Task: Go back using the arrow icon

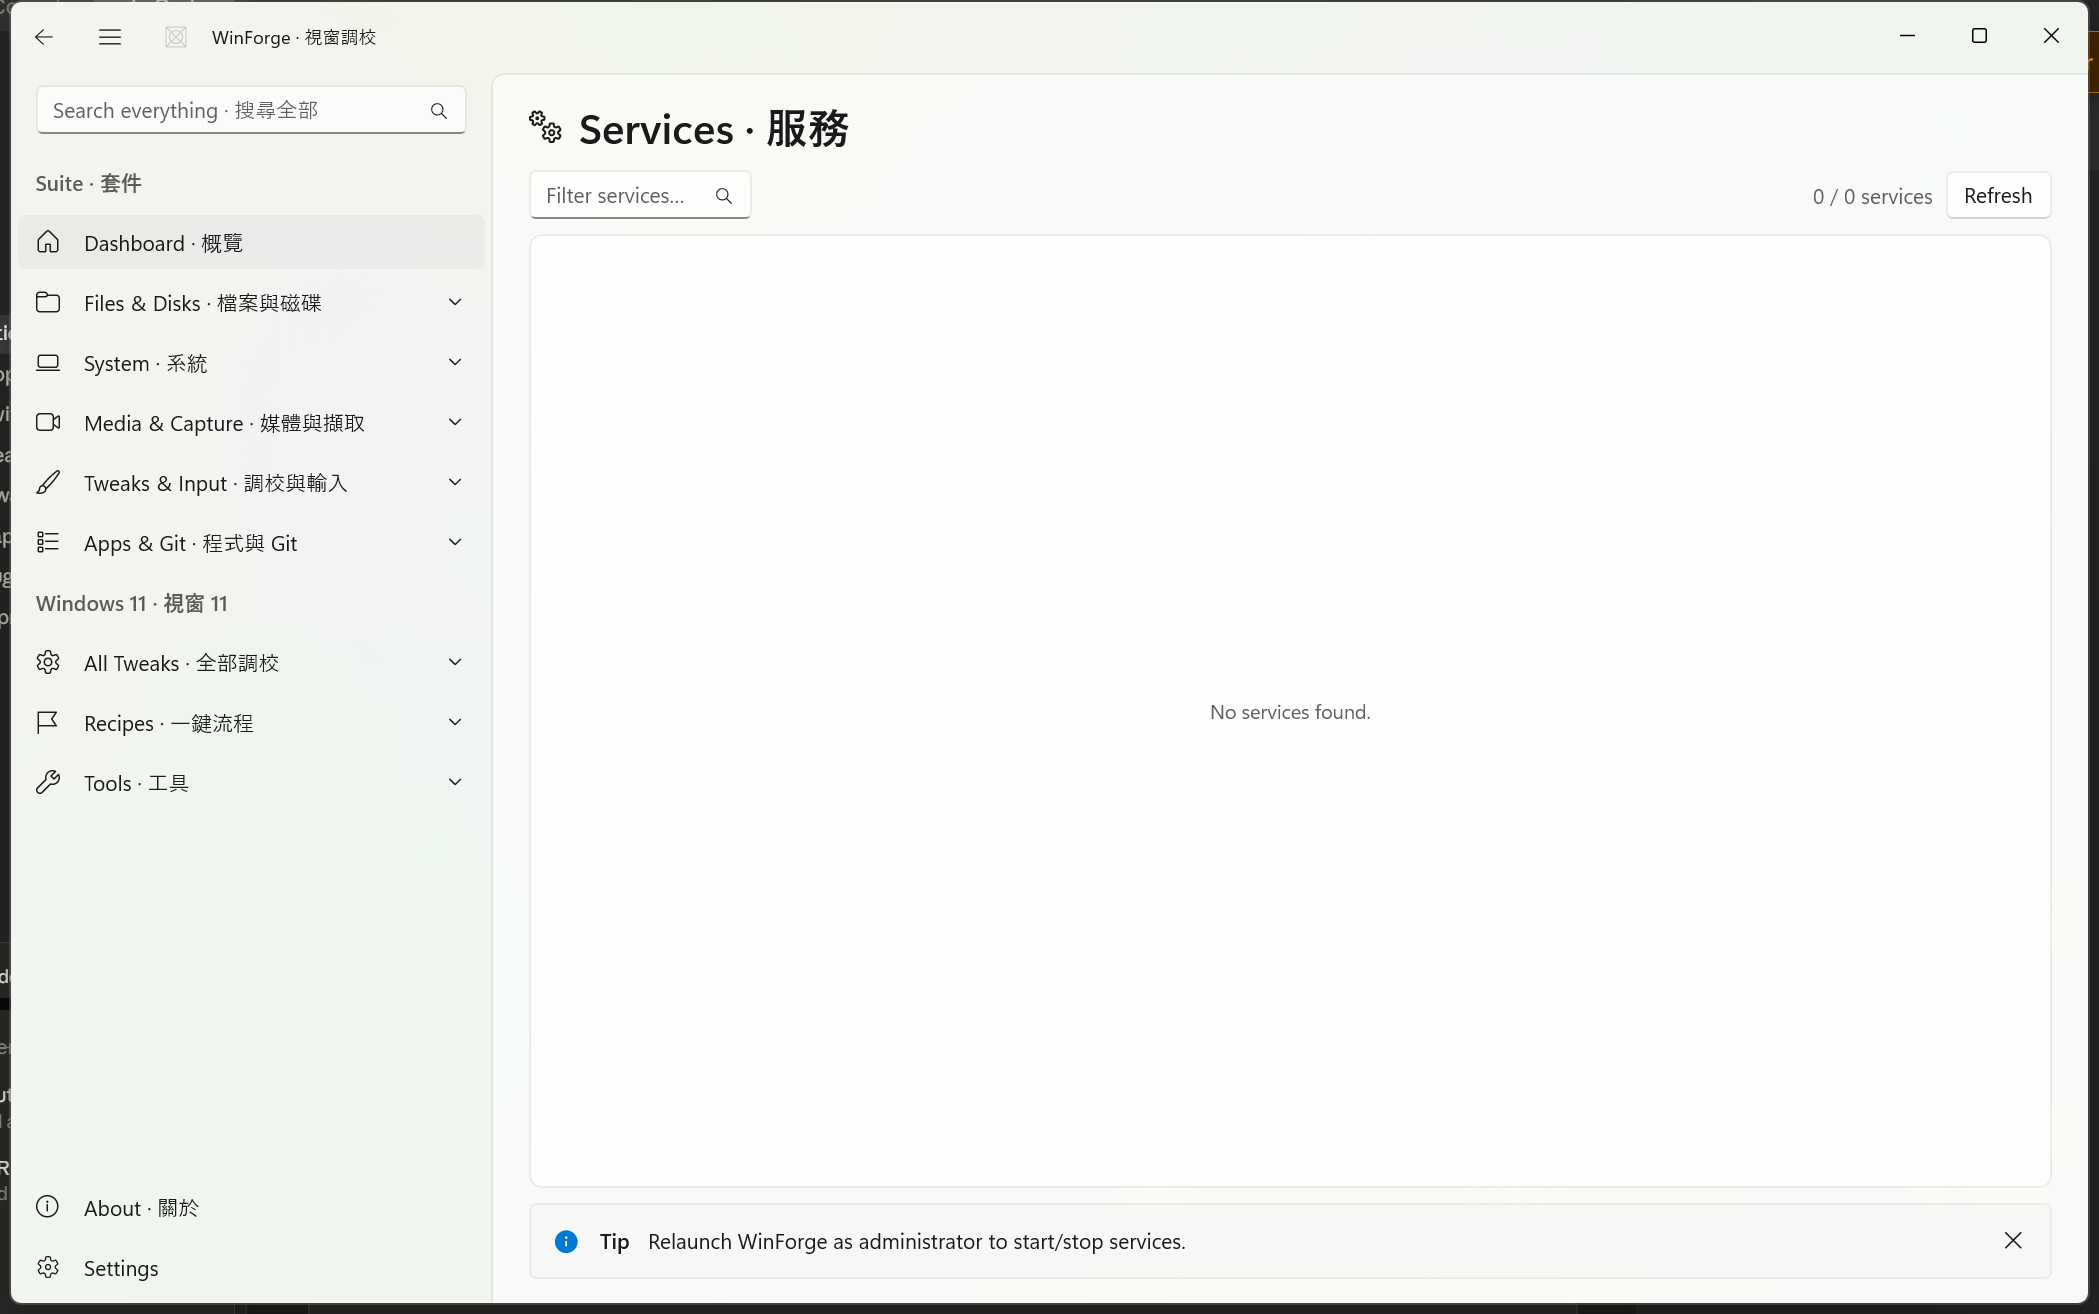Action: coord(43,37)
